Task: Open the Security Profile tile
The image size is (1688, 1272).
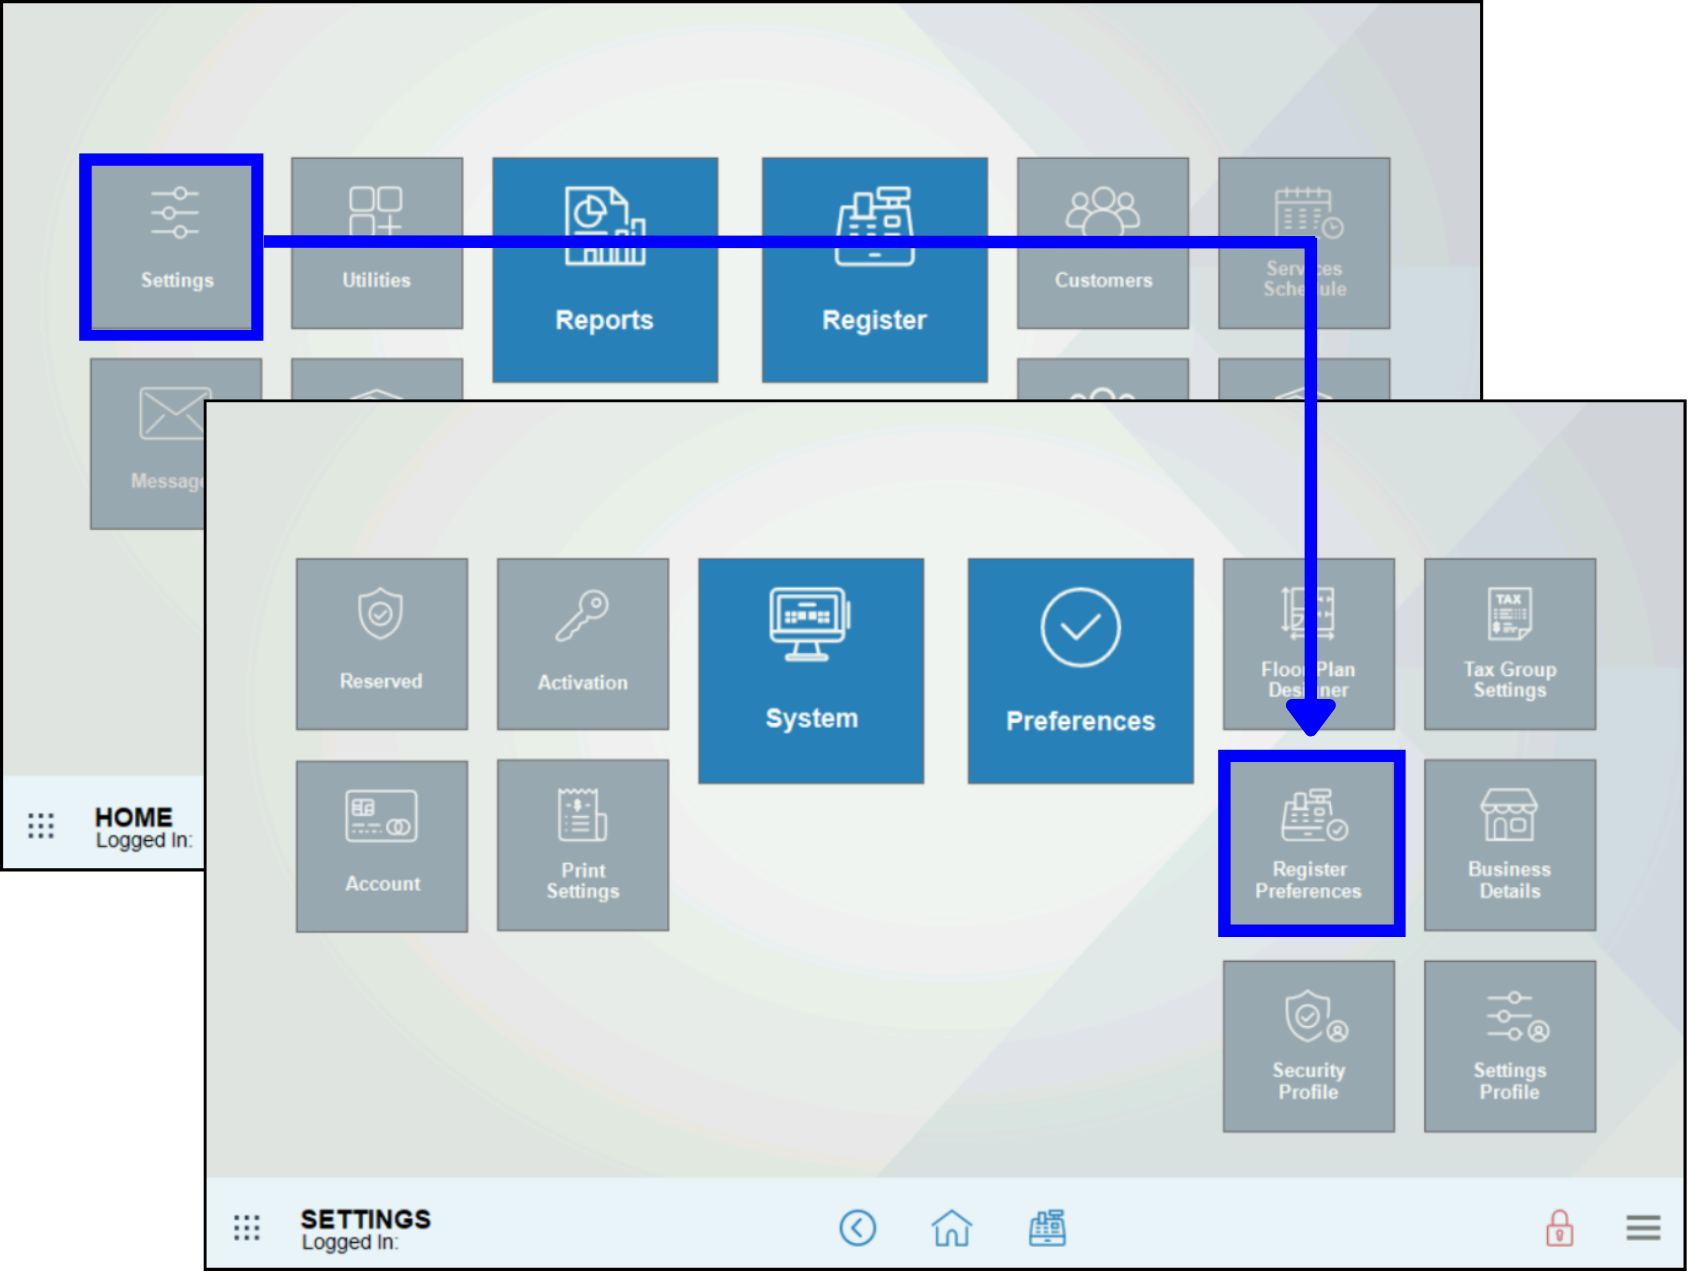Action: [1308, 1046]
